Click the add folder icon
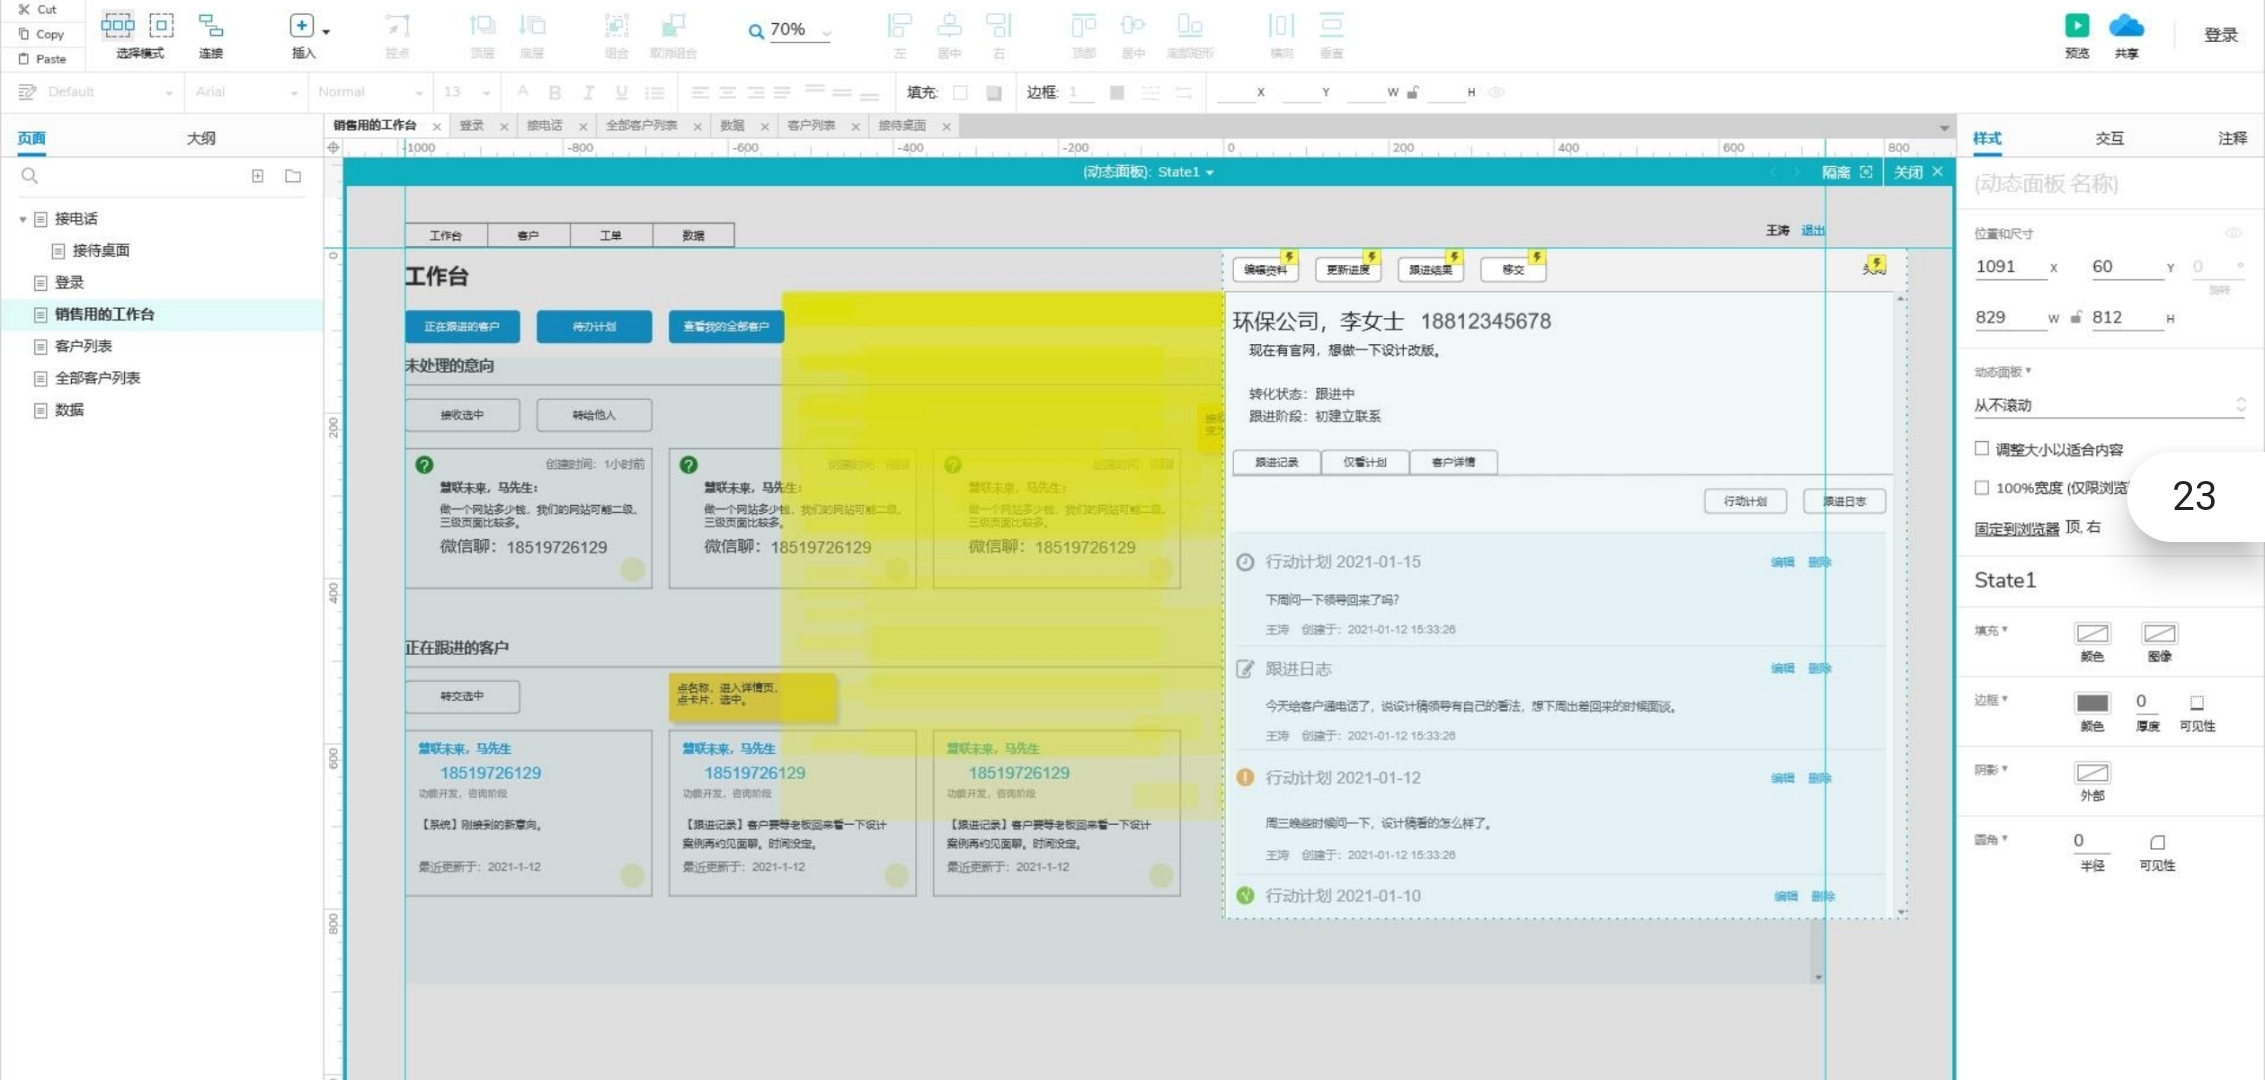Viewport: 2265px width, 1080px height. [x=292, y=176]
